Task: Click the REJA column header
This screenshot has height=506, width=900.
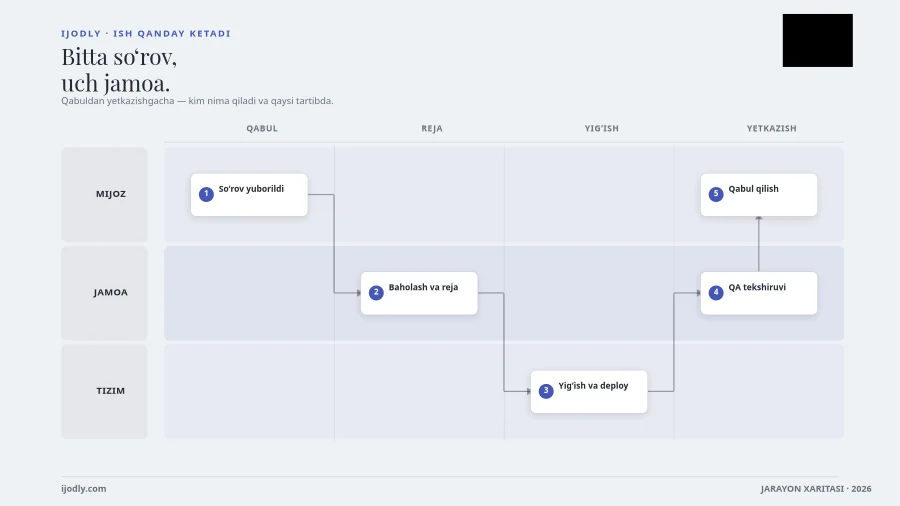Action: (x=432, y=129)
